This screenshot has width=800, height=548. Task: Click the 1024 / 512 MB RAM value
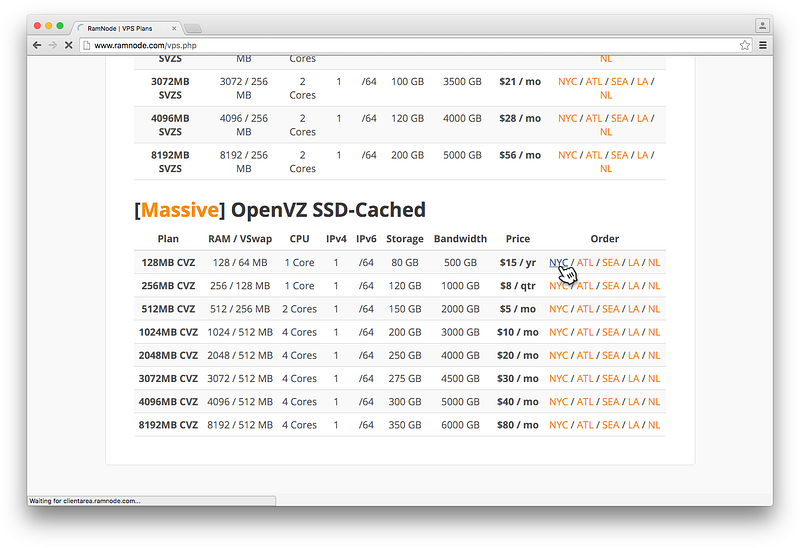coord(240,332)
